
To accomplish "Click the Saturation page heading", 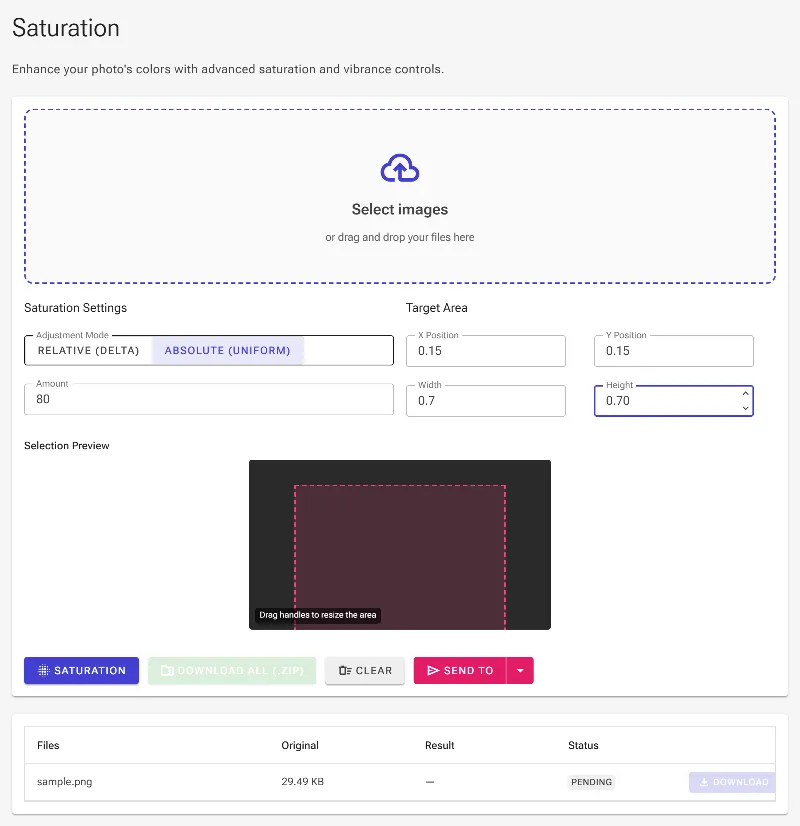I will pos(66,28).
